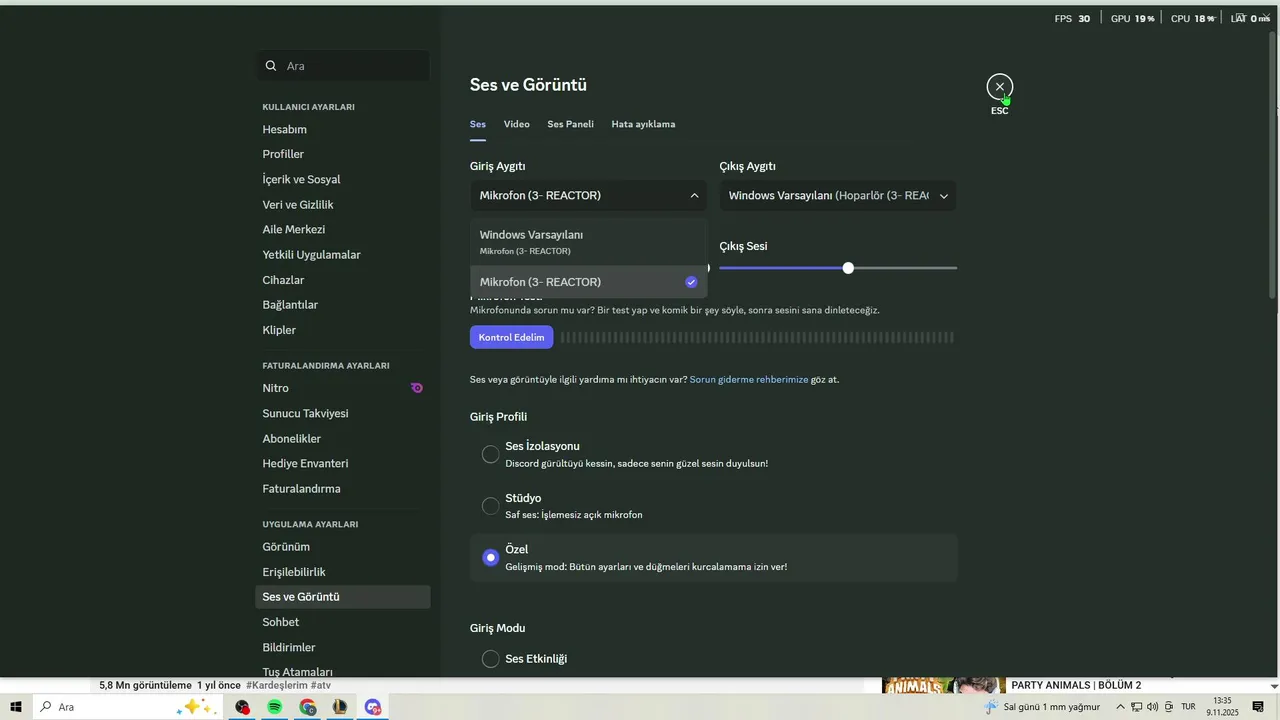Open PARTY ANIMALS video thumbnail in background browser
Screen dimensions: 1280x720
(x=944, y=685)
